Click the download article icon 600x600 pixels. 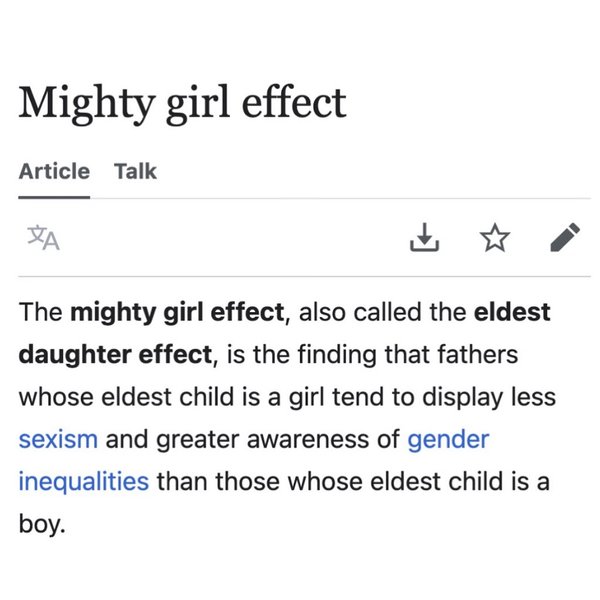[x=425, y=238]
